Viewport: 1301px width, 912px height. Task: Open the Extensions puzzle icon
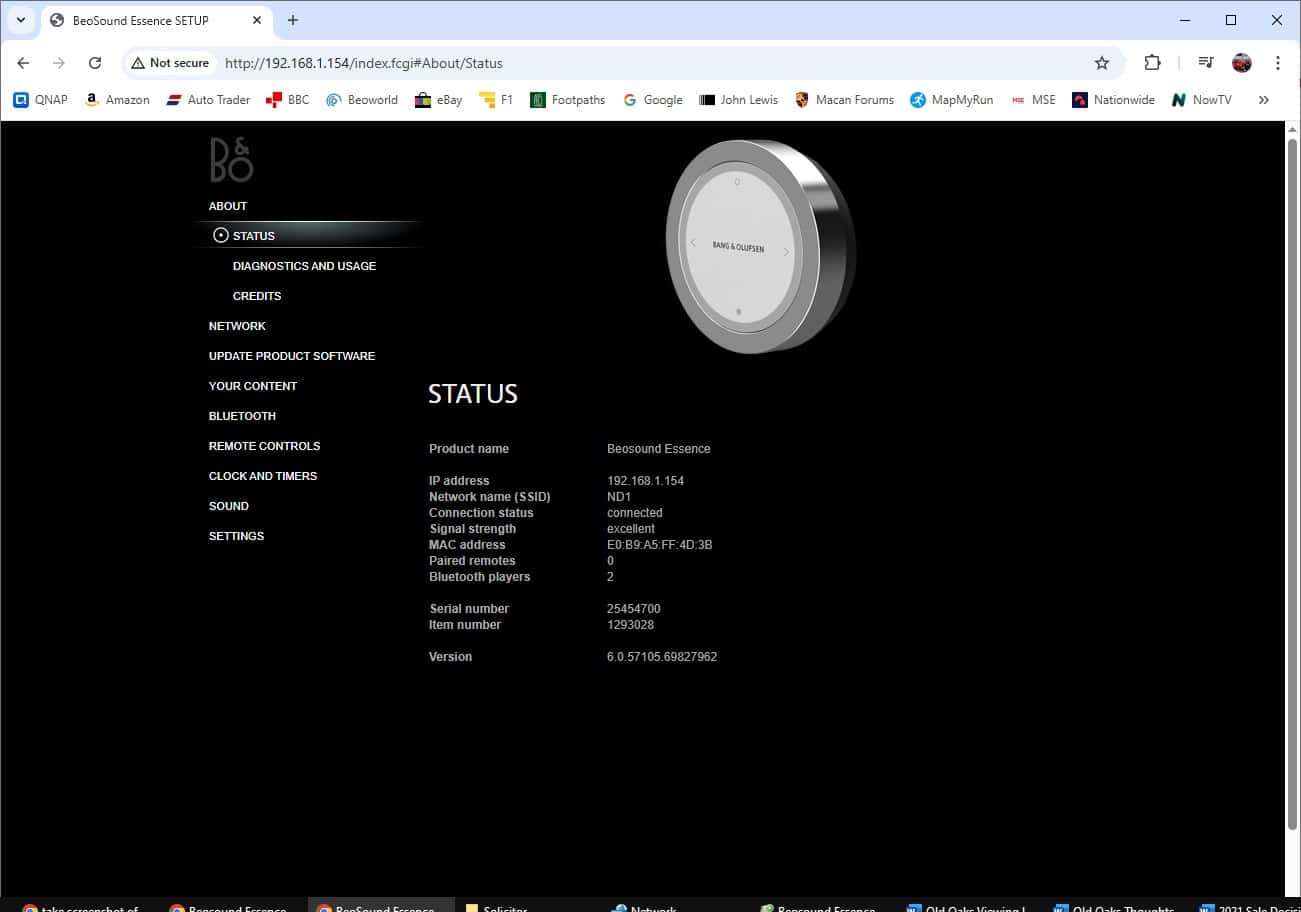tap(1152, 63)
